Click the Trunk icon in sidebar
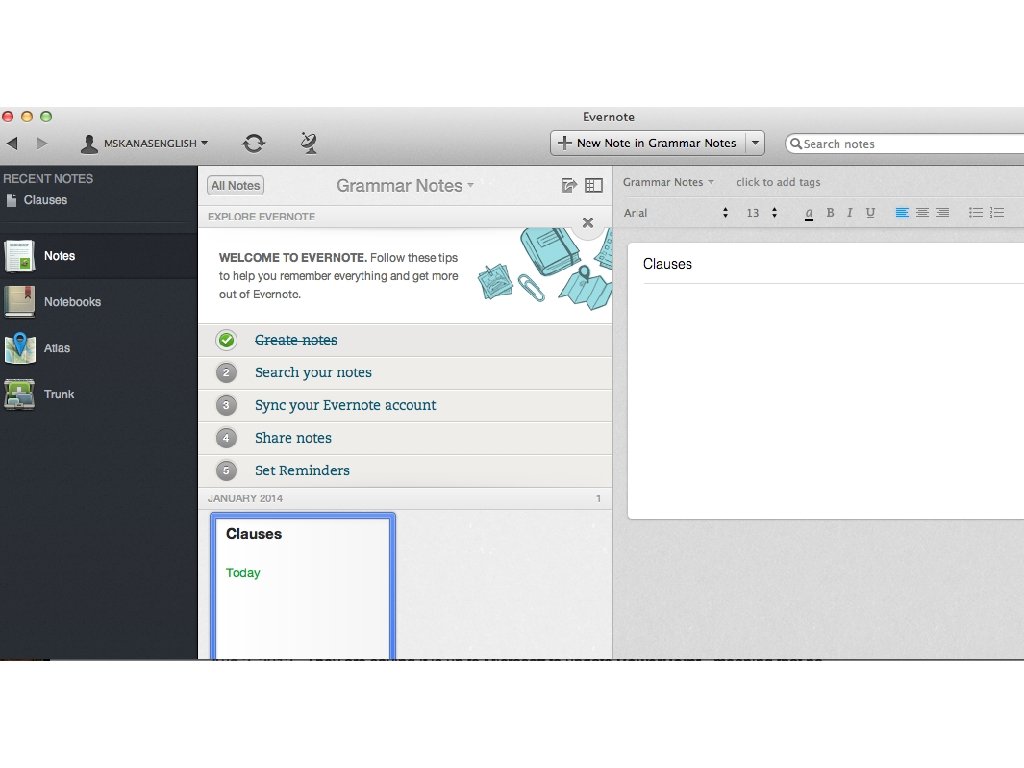This screenshot has width=1024, height=768. (x=20, y=394)
